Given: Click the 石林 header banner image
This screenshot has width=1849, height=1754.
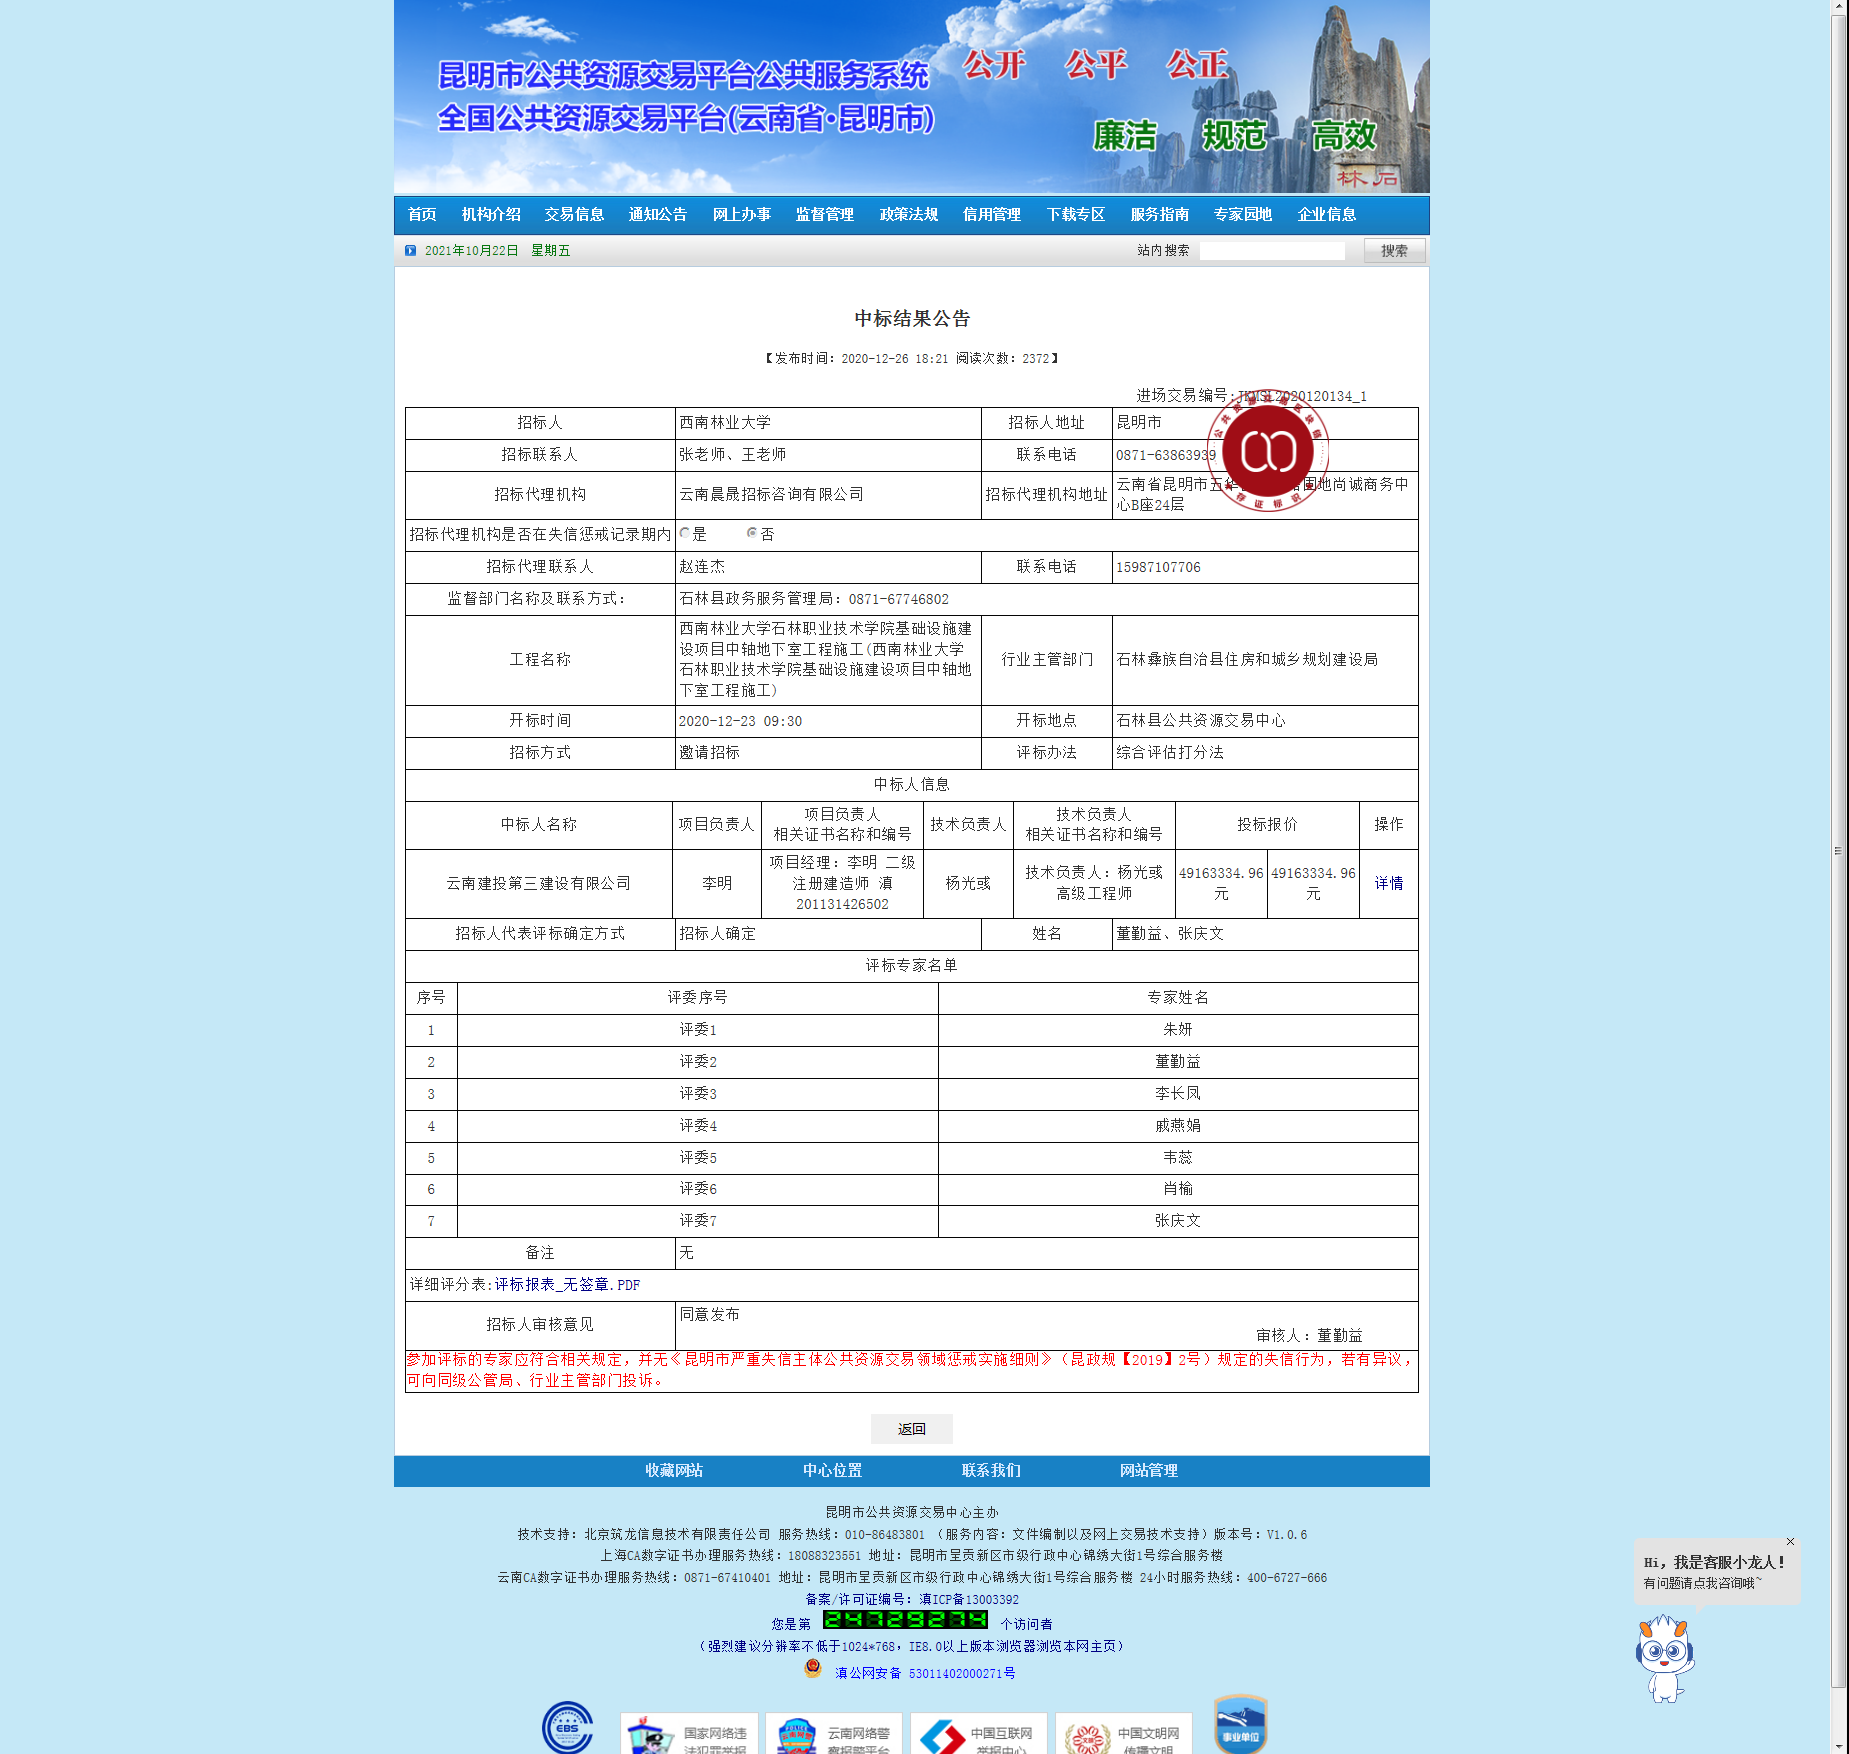Looking at the screenshot, I should pyautogui.click(x=911, y=97).
